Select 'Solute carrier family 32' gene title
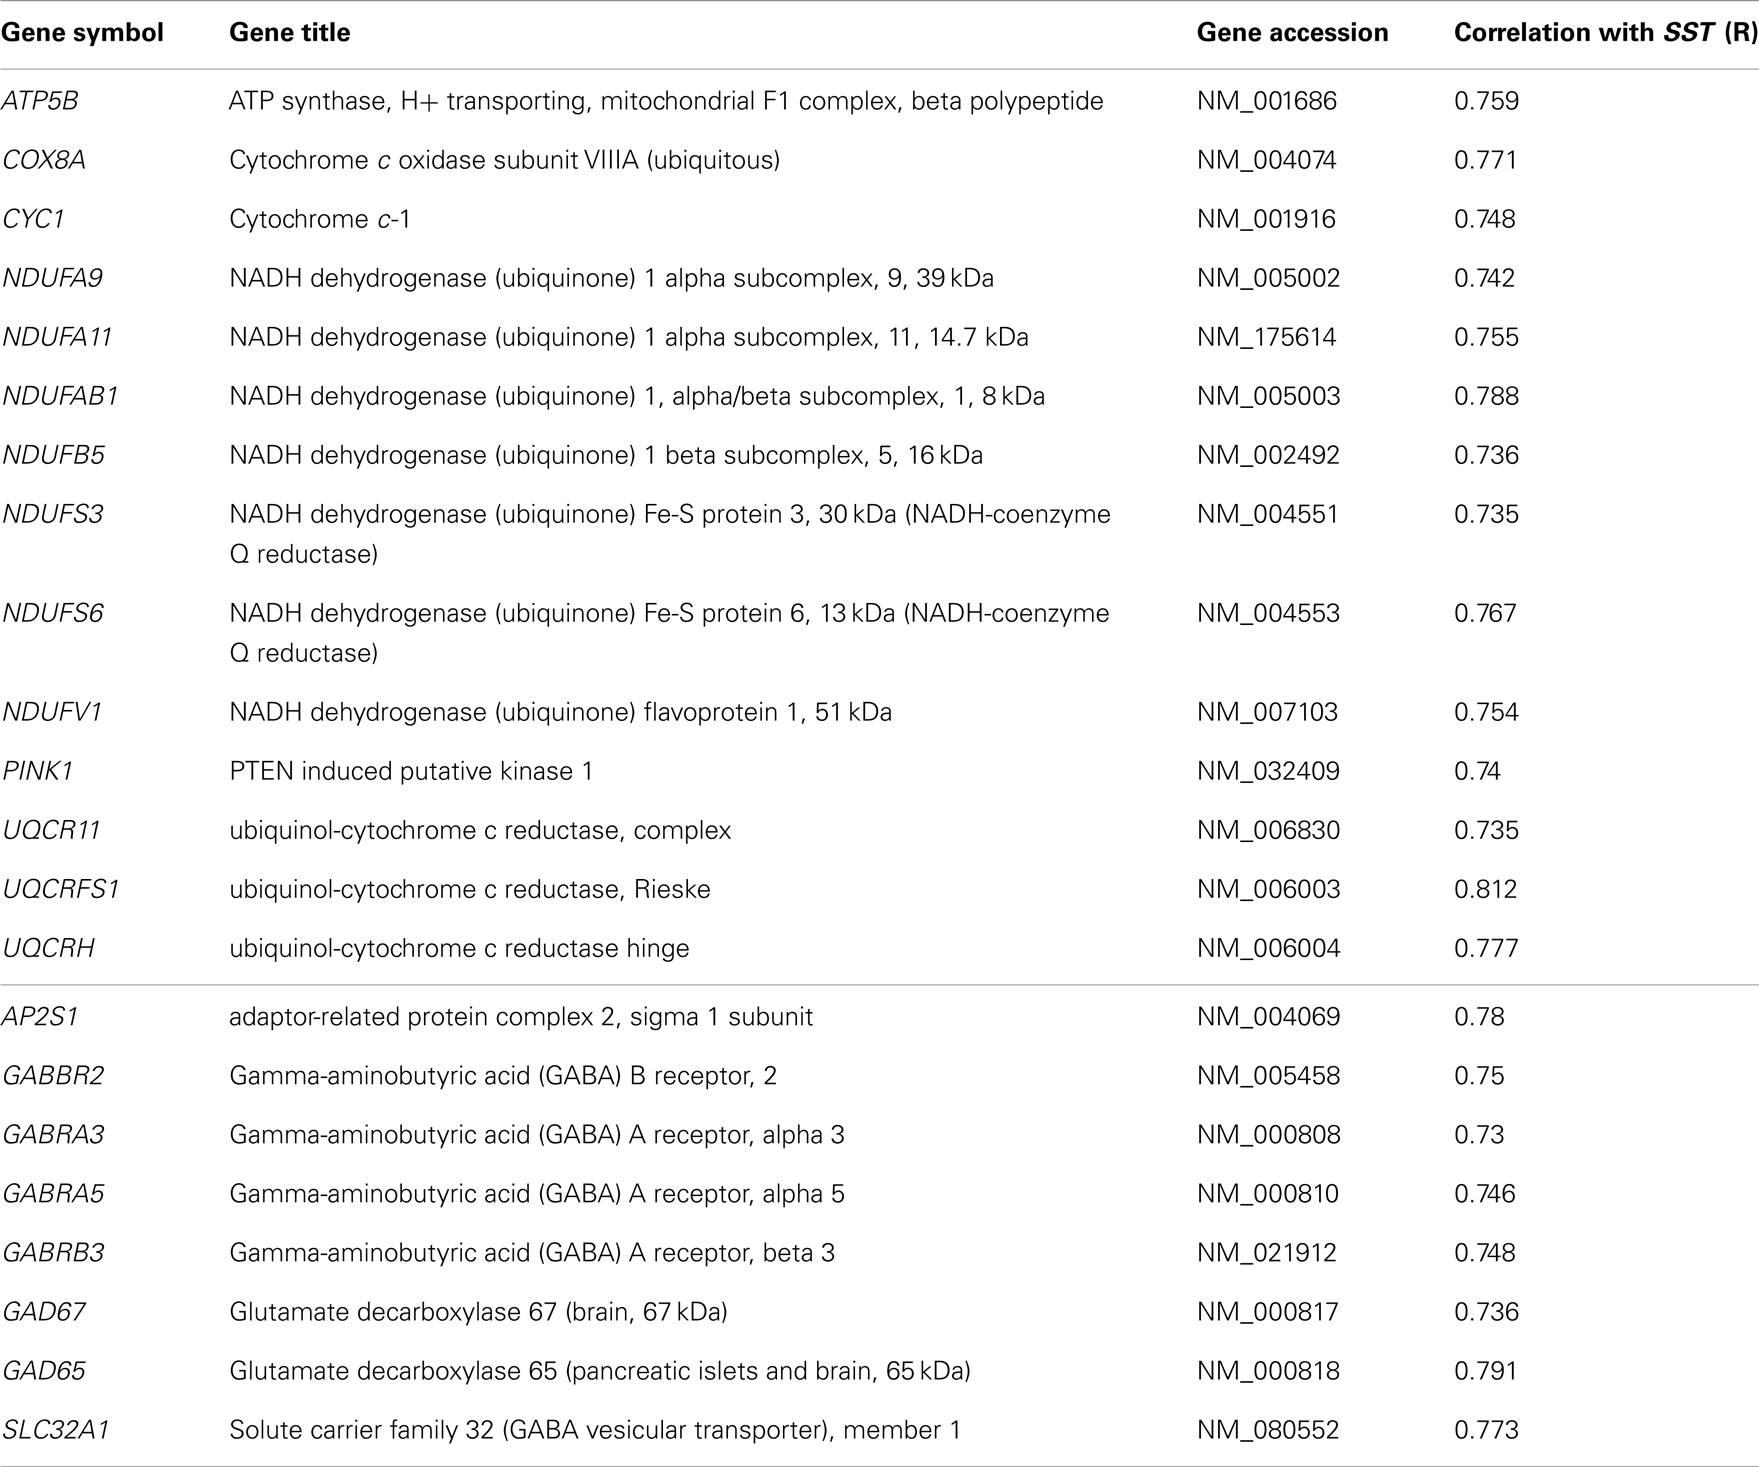This screenshot has height=1467, width=1759. (595, 1430)
